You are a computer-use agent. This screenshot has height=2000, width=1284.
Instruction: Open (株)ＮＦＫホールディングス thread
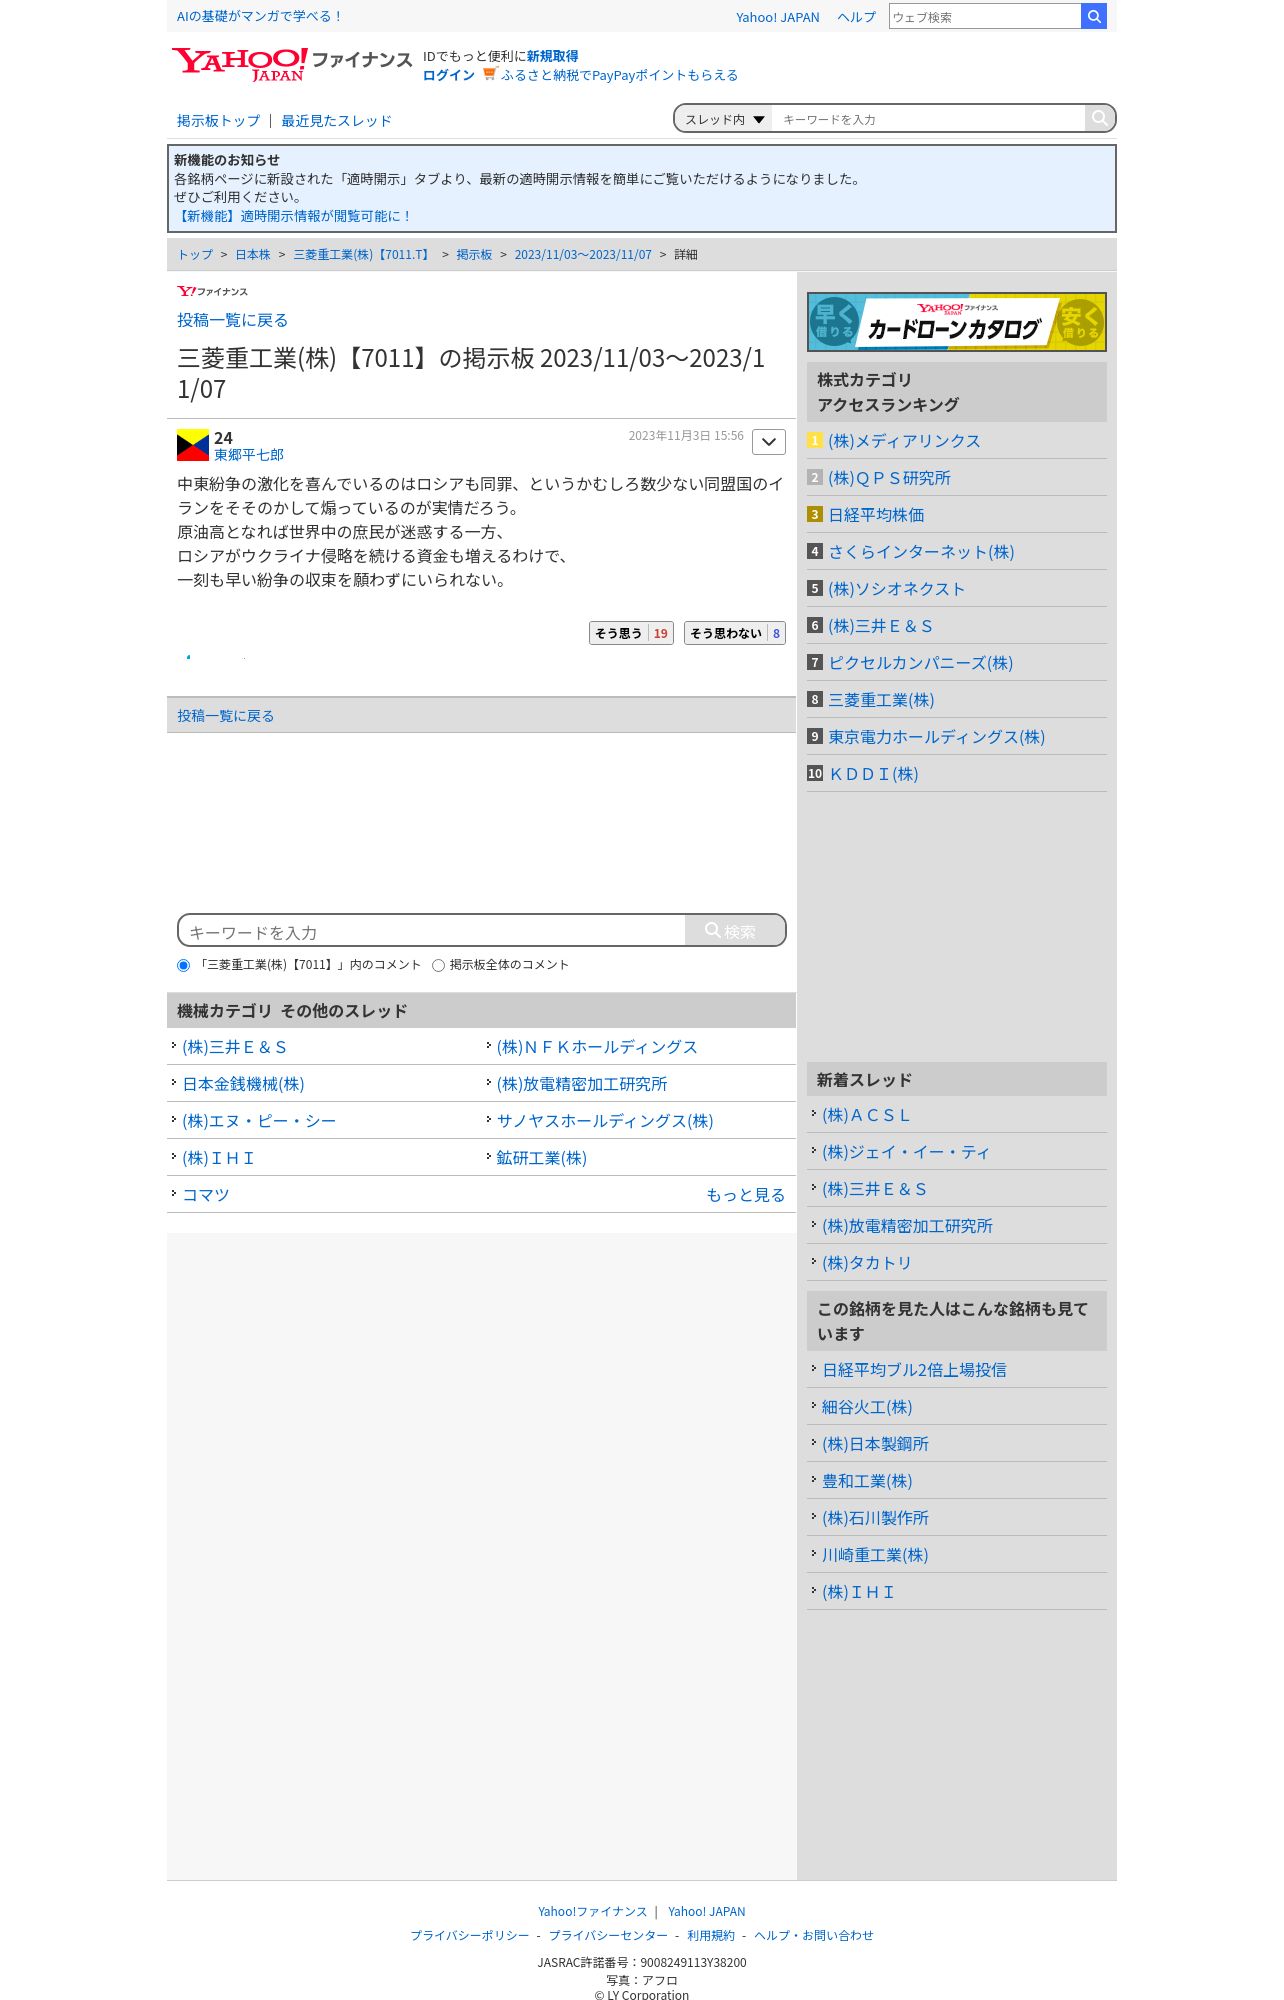[x=597, y=1047]
